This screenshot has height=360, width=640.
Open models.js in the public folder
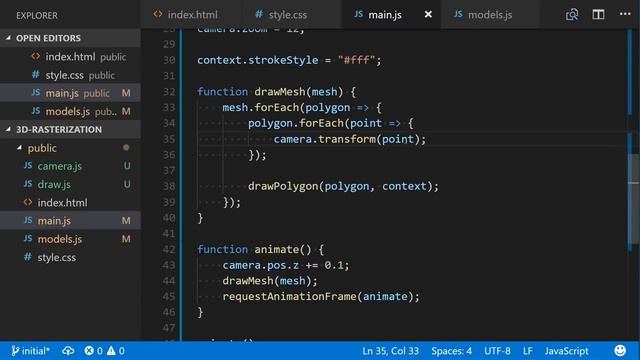click(x=70, y=239)
